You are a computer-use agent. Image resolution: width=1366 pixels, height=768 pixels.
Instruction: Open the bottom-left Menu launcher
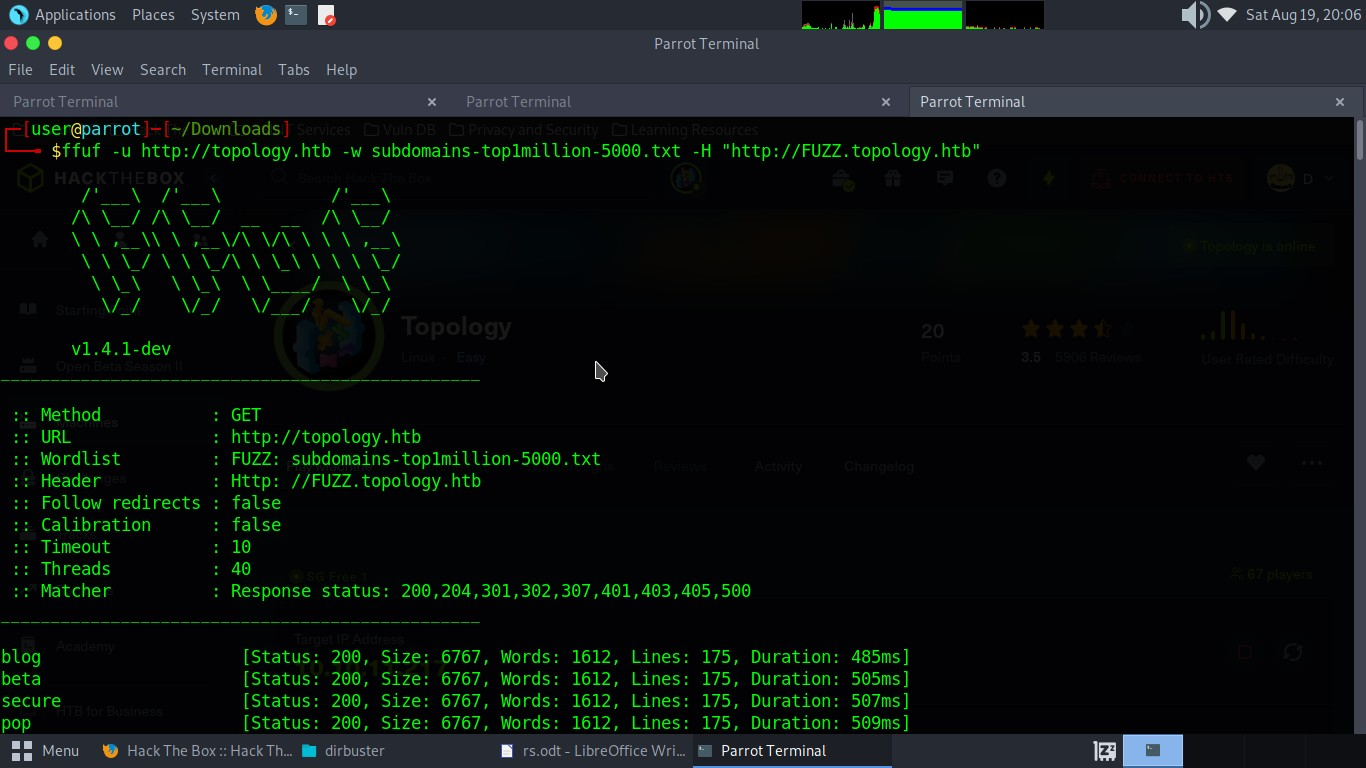(x=46, y=751)
